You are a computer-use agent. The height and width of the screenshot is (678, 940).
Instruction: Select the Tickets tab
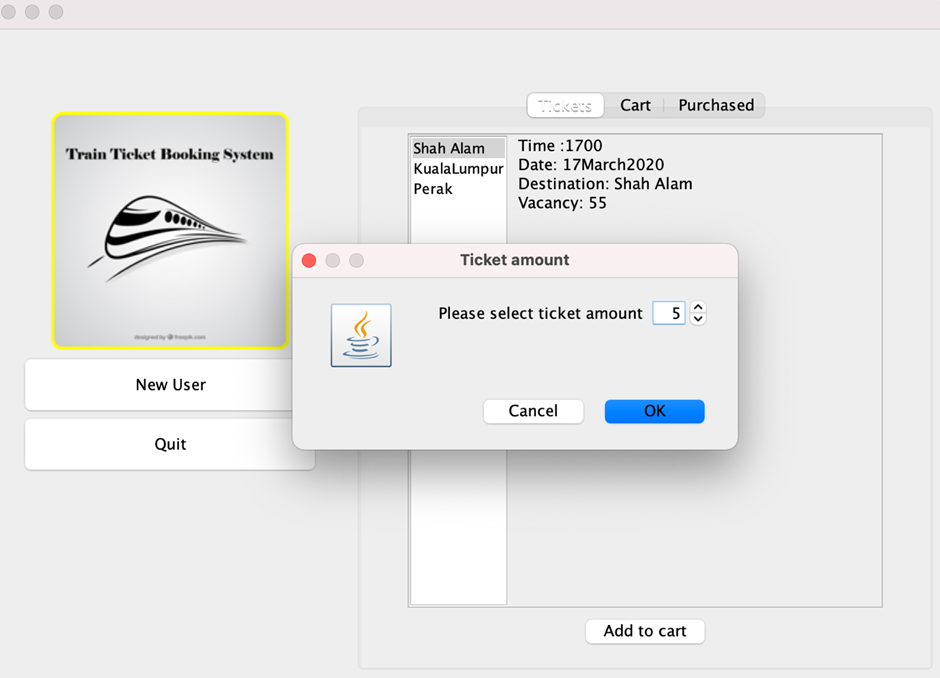(565, 105)
